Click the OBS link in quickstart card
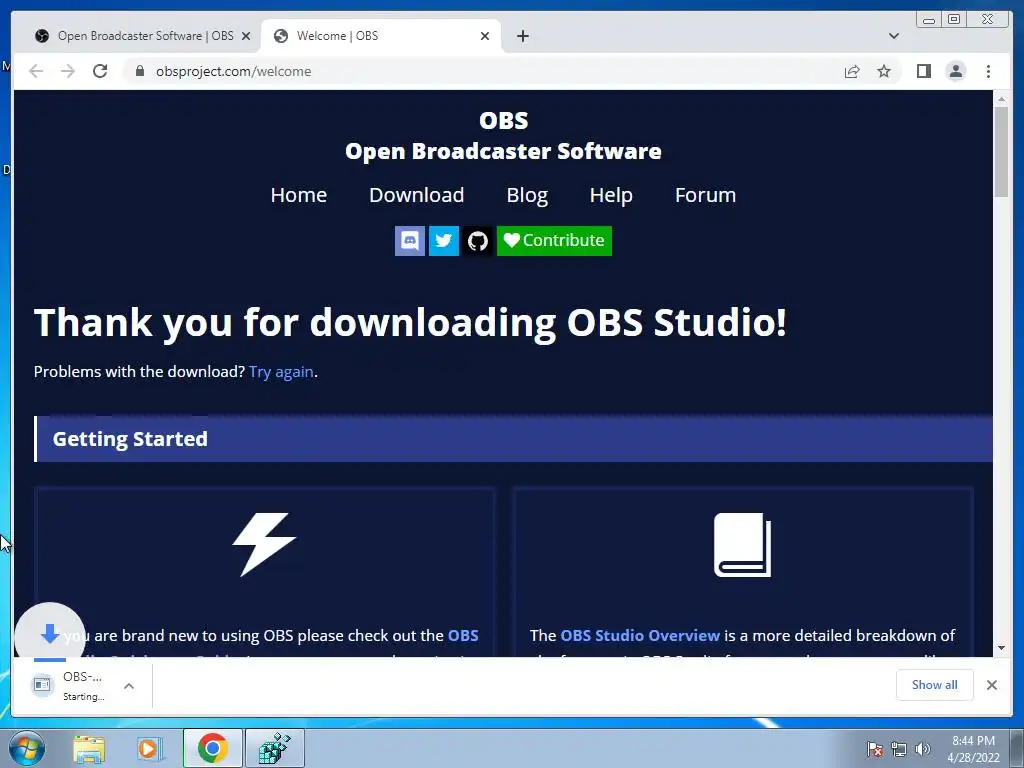This screenshot has height=768, width=1024. point(463,635)
